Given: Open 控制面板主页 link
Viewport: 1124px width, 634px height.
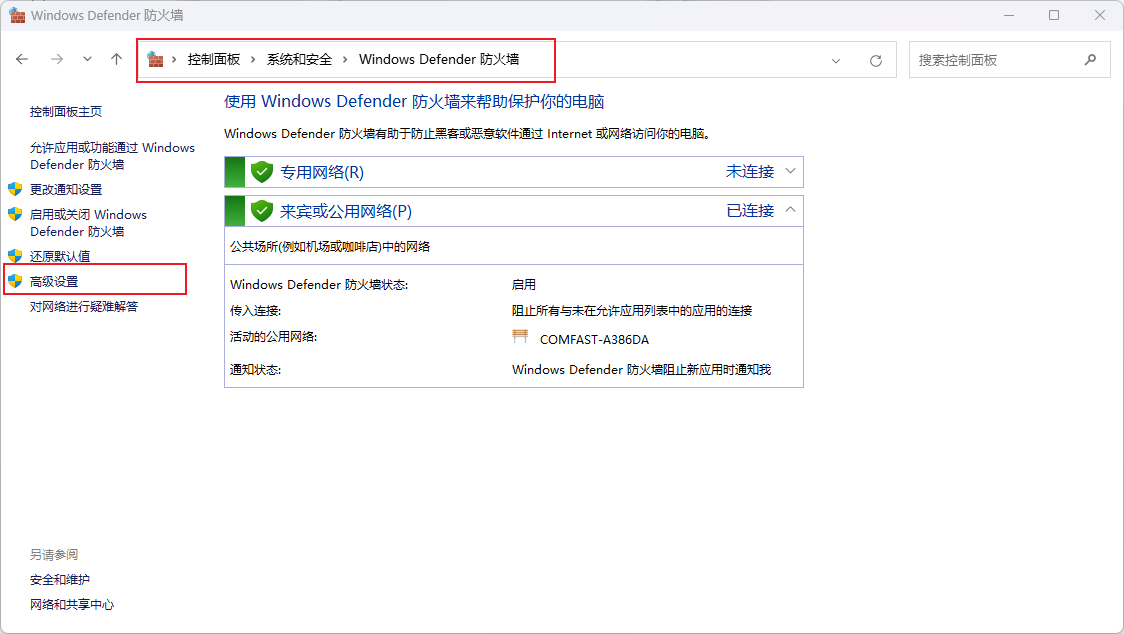Looking at the screenshot, I should (x=66, y=112).
